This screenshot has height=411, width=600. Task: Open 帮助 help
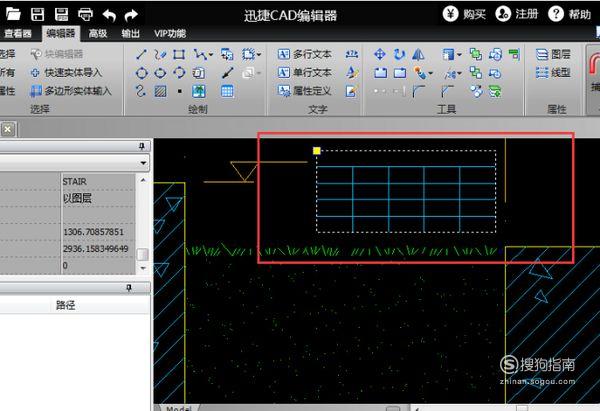pos(570,15)
